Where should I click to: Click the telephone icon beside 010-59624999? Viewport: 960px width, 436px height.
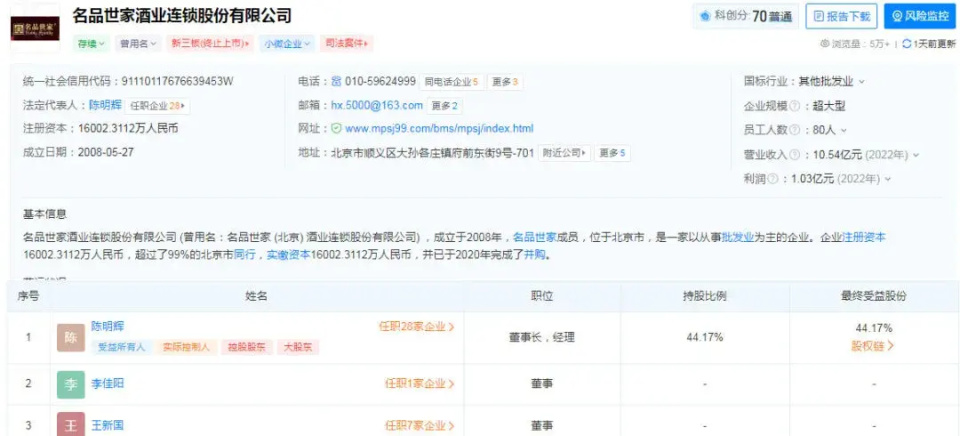(336, 81)
